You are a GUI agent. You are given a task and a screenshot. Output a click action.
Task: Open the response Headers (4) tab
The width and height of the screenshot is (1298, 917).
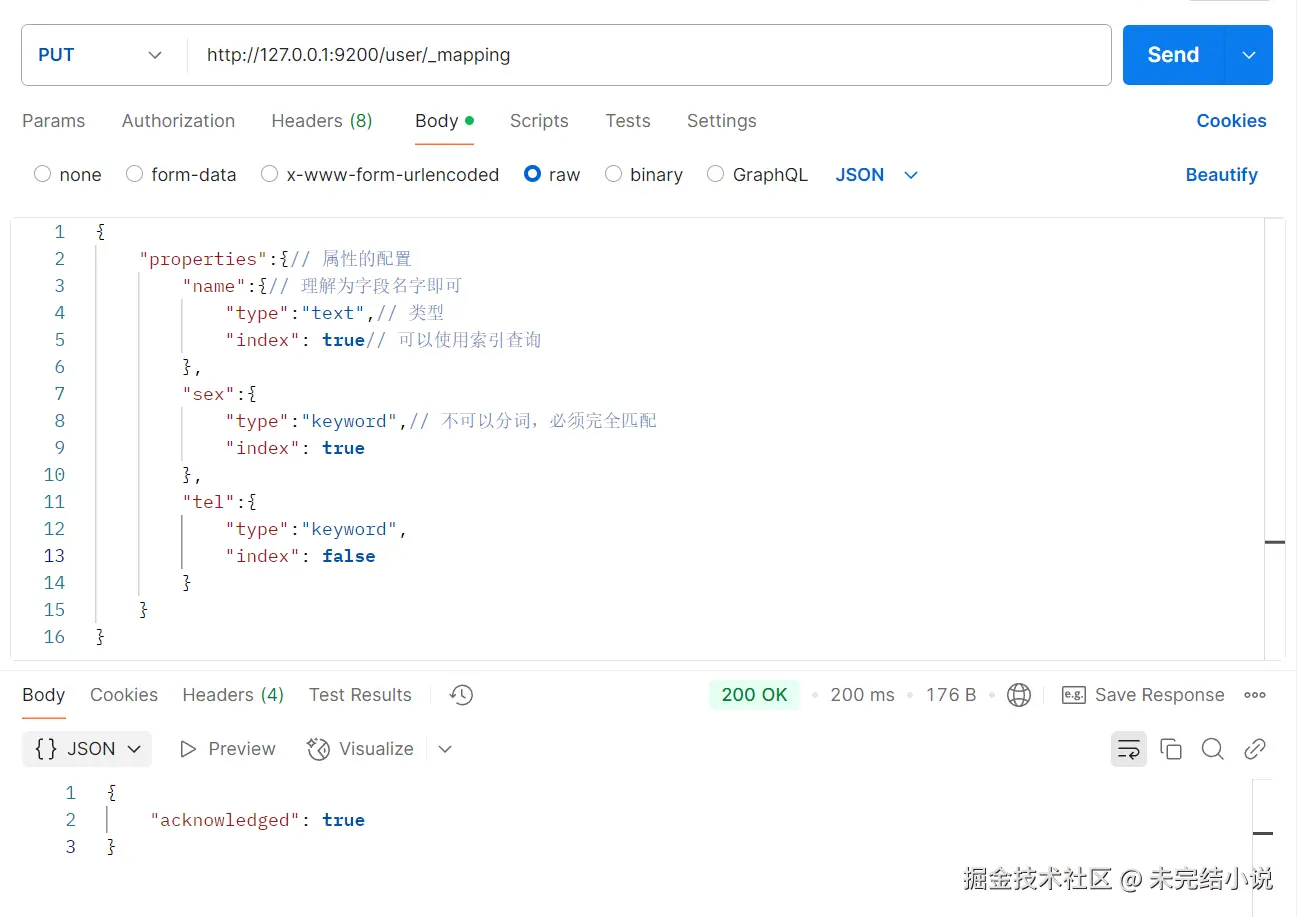tap(233, 695)
